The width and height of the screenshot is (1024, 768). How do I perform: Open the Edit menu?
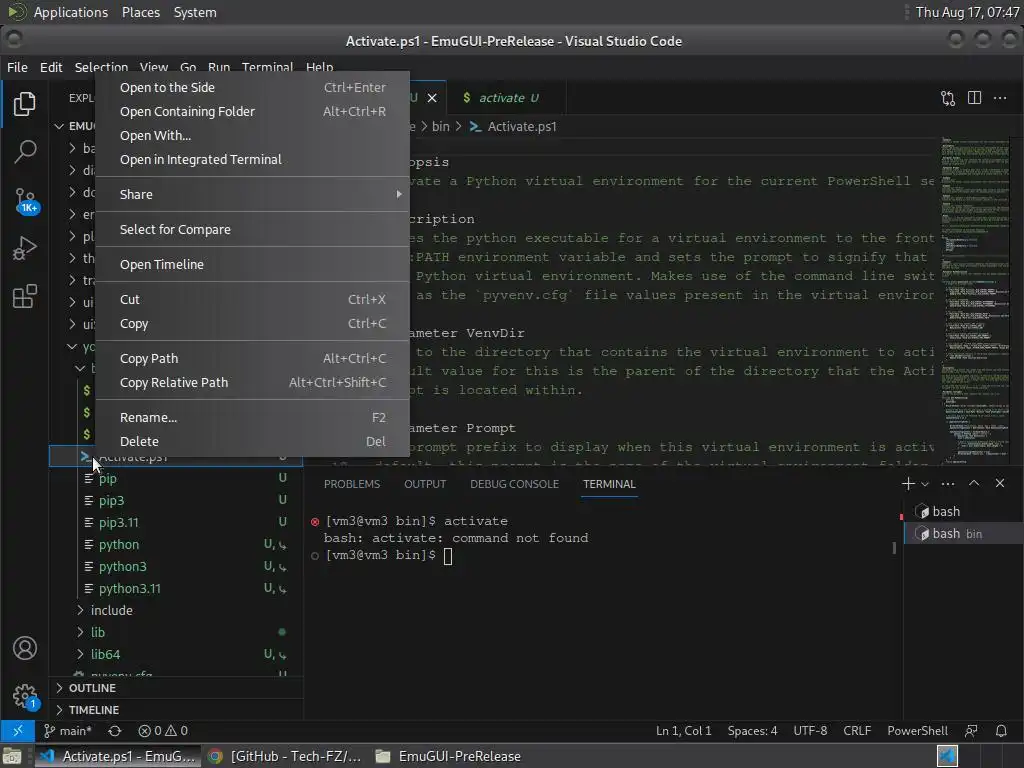(51, 67)
